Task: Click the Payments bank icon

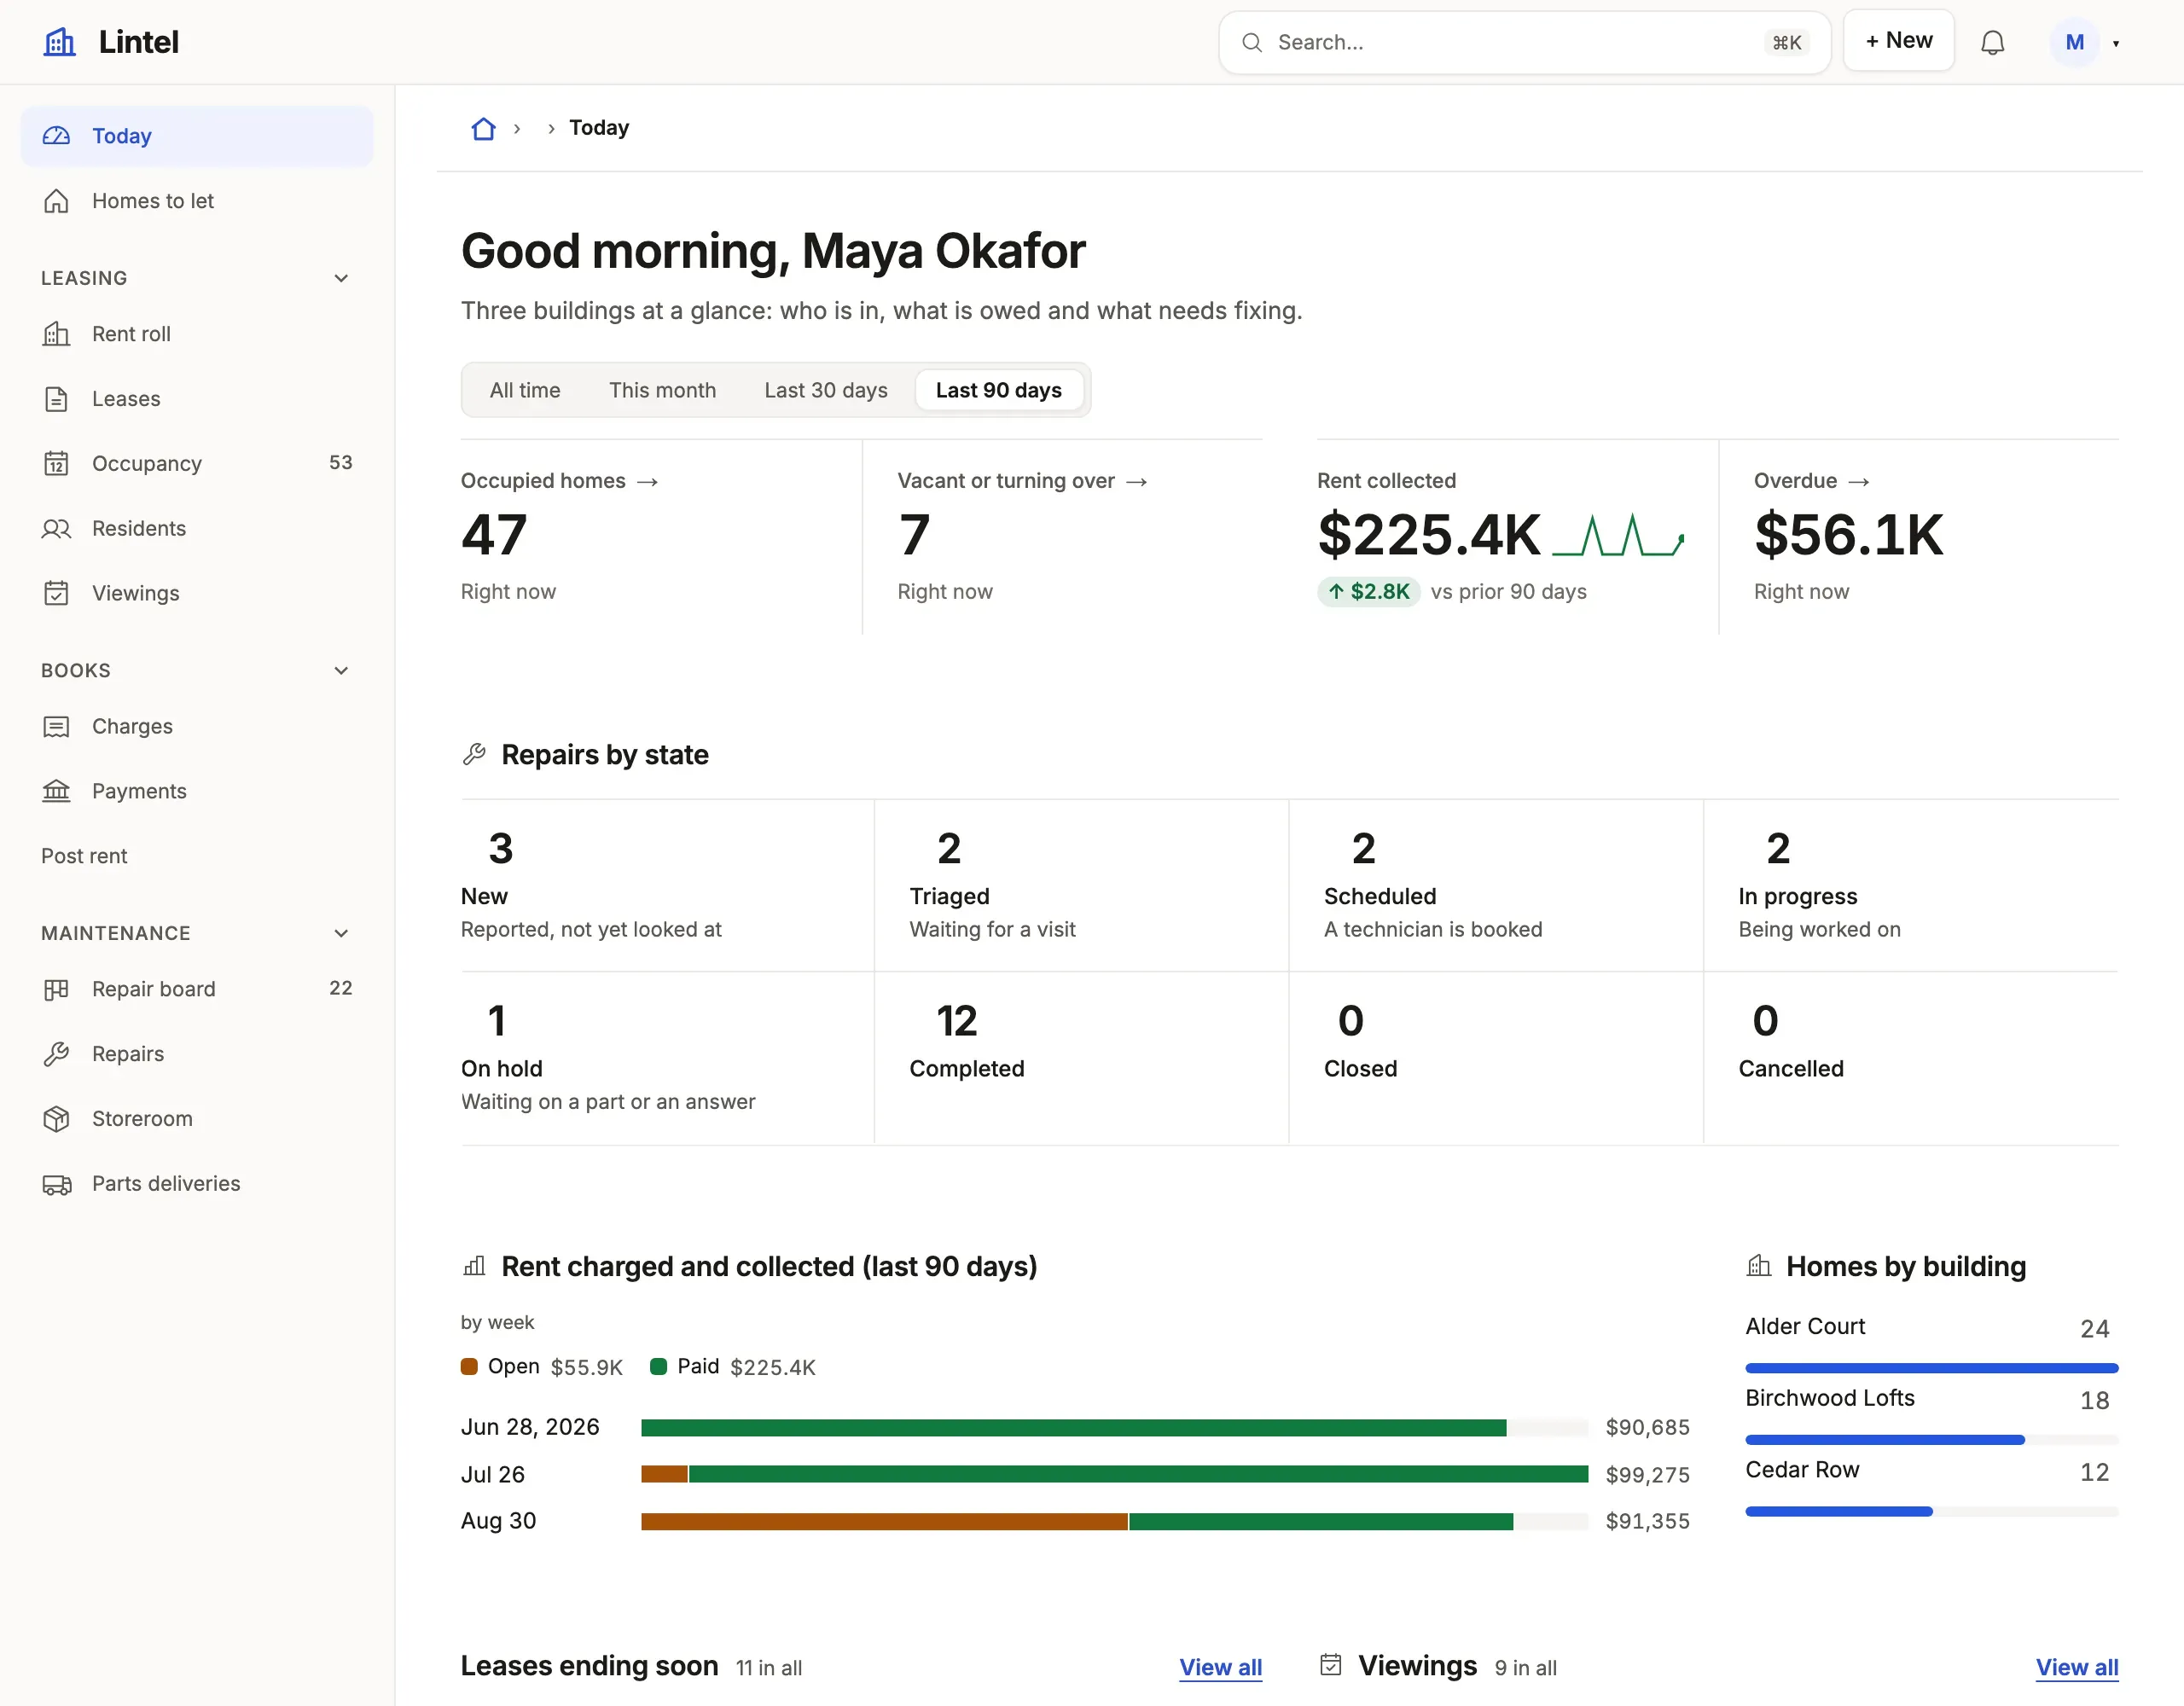Action: click(57, 792)
